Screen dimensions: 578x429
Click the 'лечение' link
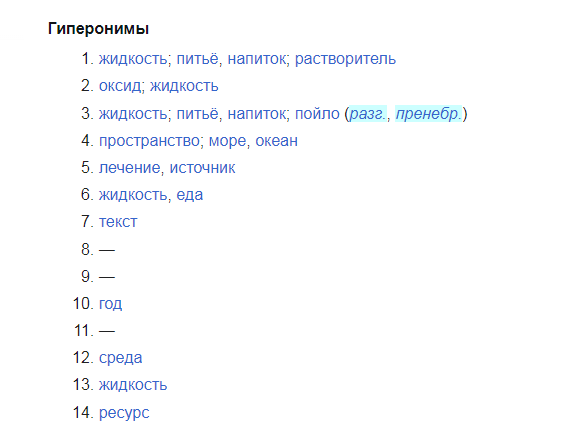pos(129,168)
